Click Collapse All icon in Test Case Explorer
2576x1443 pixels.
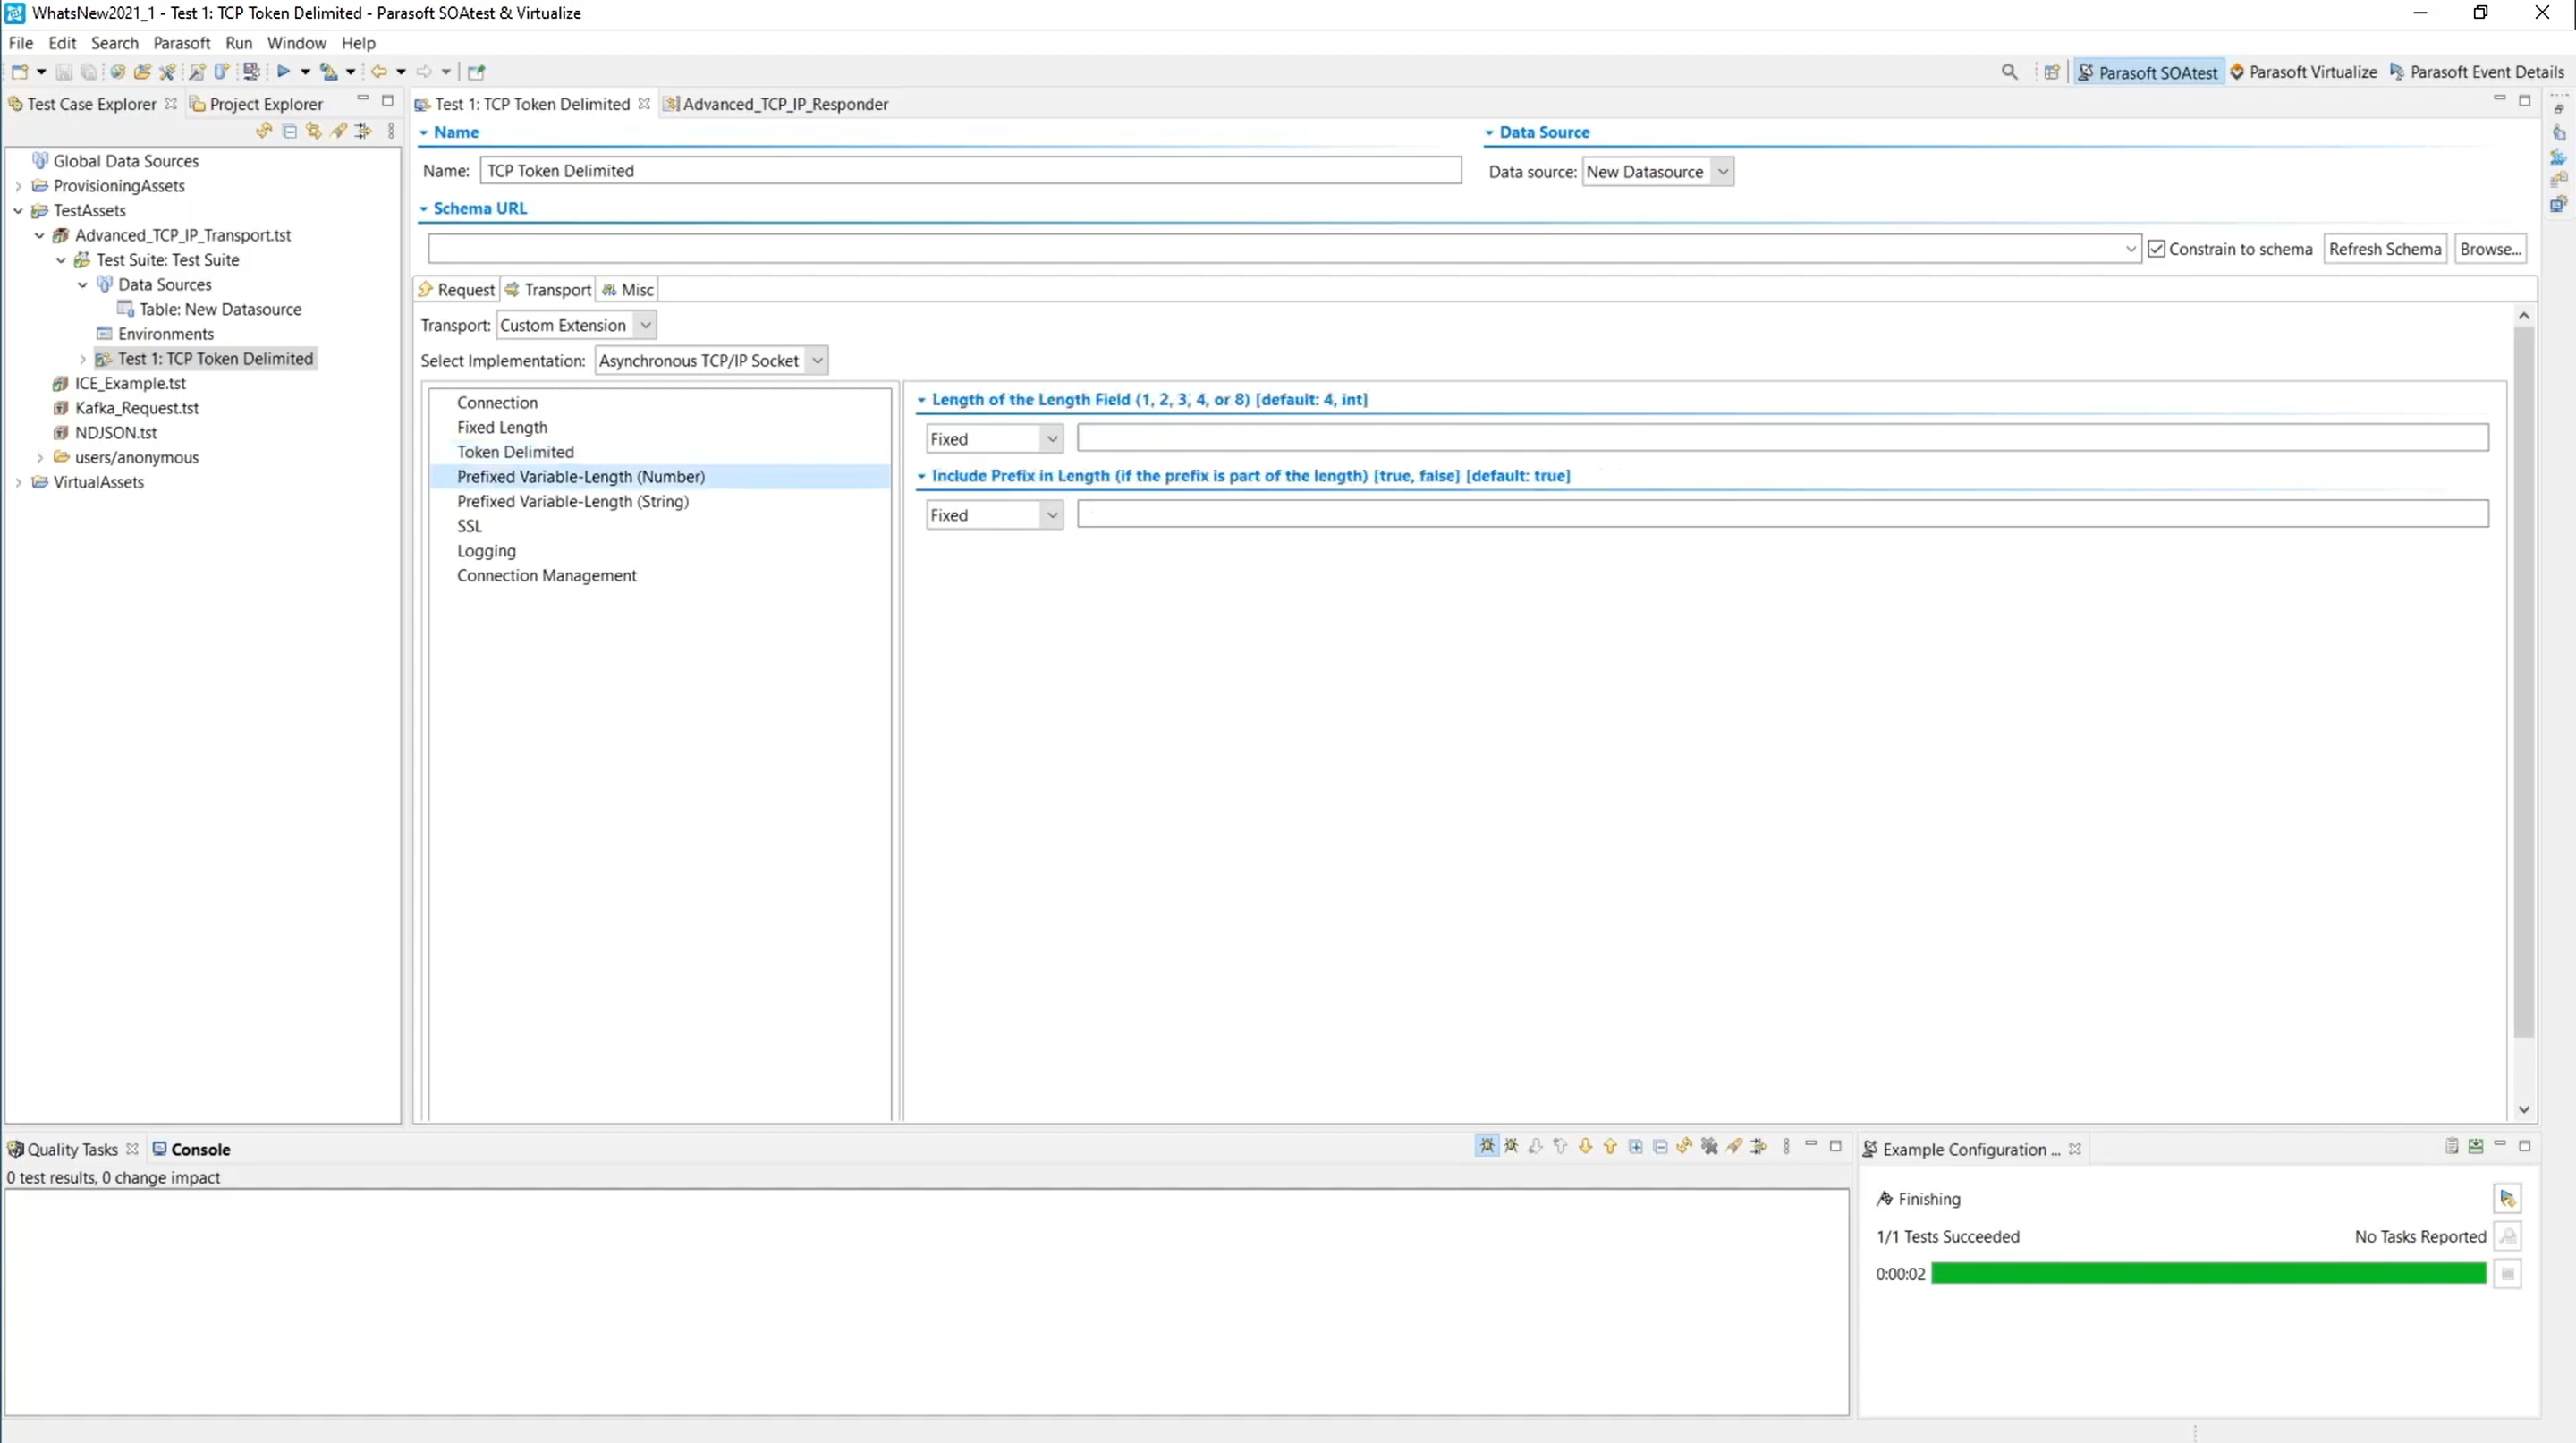click(x=289, y=131)
